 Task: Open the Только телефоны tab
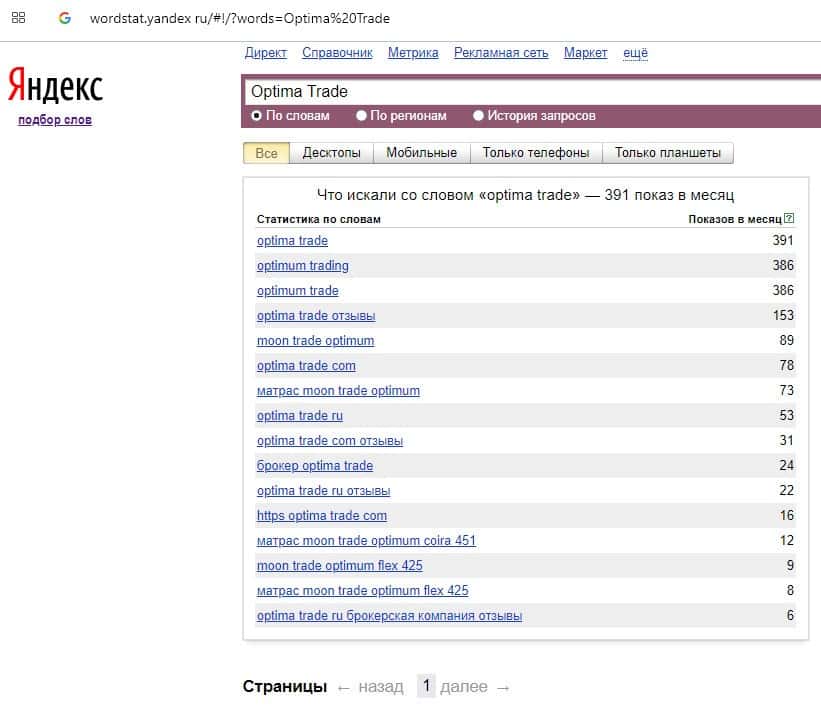[536, 153]
